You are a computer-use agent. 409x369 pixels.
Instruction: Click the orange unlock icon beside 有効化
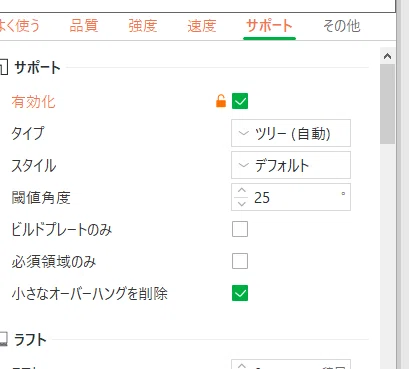click(x=221, y=101)
